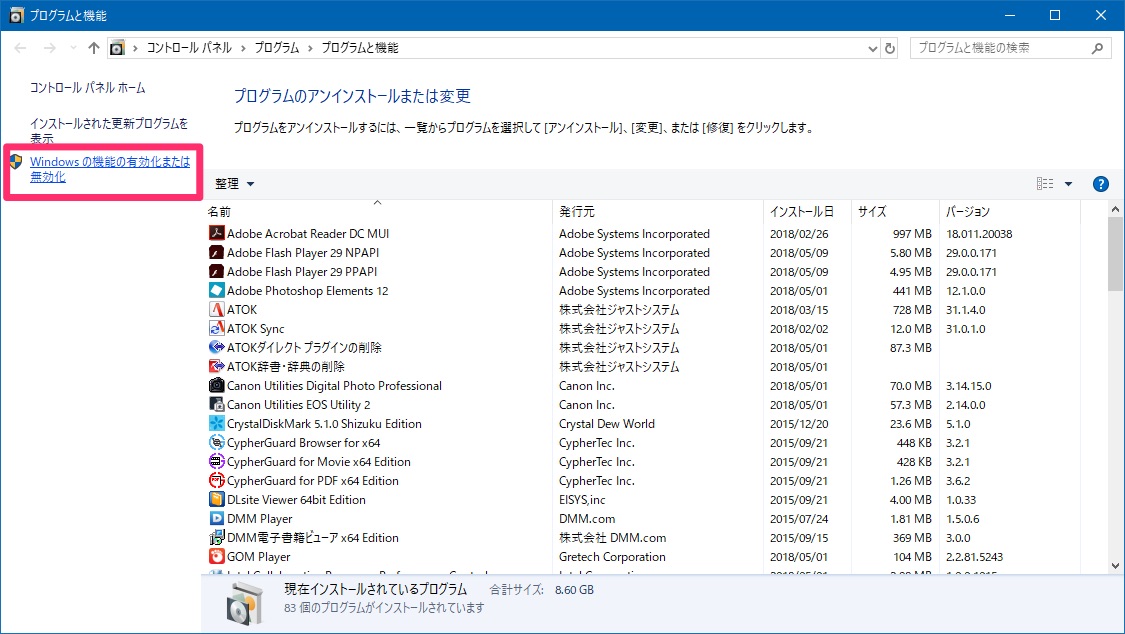This screenshot has width=1125, height=634.
Task: Click the DMM Player icon
Action: pyautogui.click(x=216, y=519)
